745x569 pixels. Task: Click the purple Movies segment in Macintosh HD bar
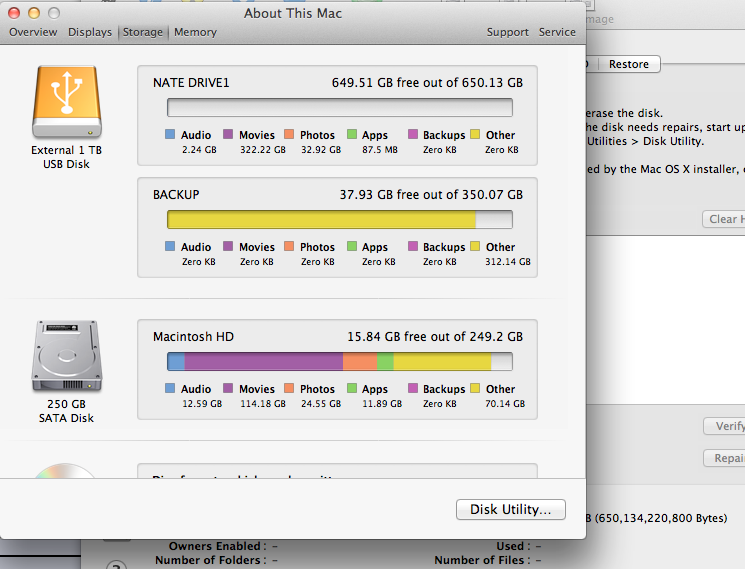[x=264, y=361]
